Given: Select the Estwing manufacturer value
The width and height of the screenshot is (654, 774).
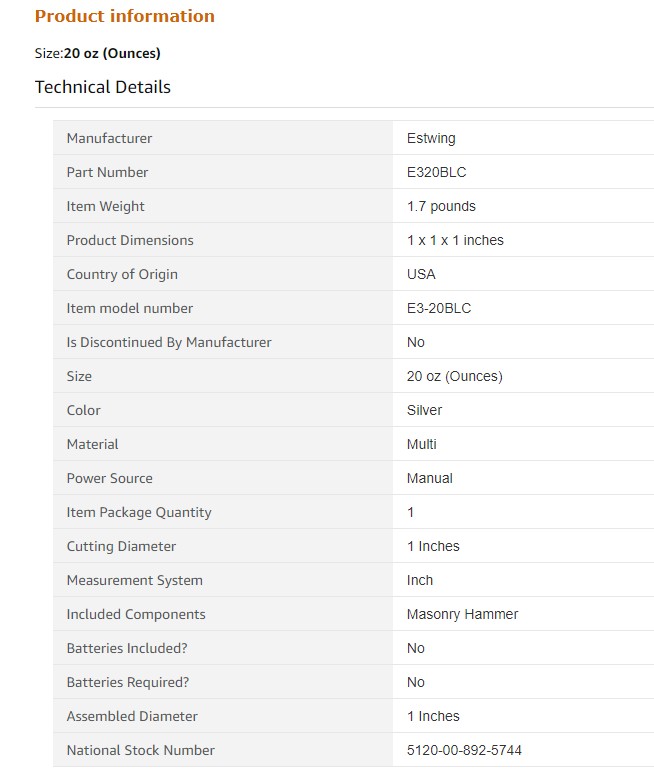Looking at the screenshot, I should click(431, 138).
